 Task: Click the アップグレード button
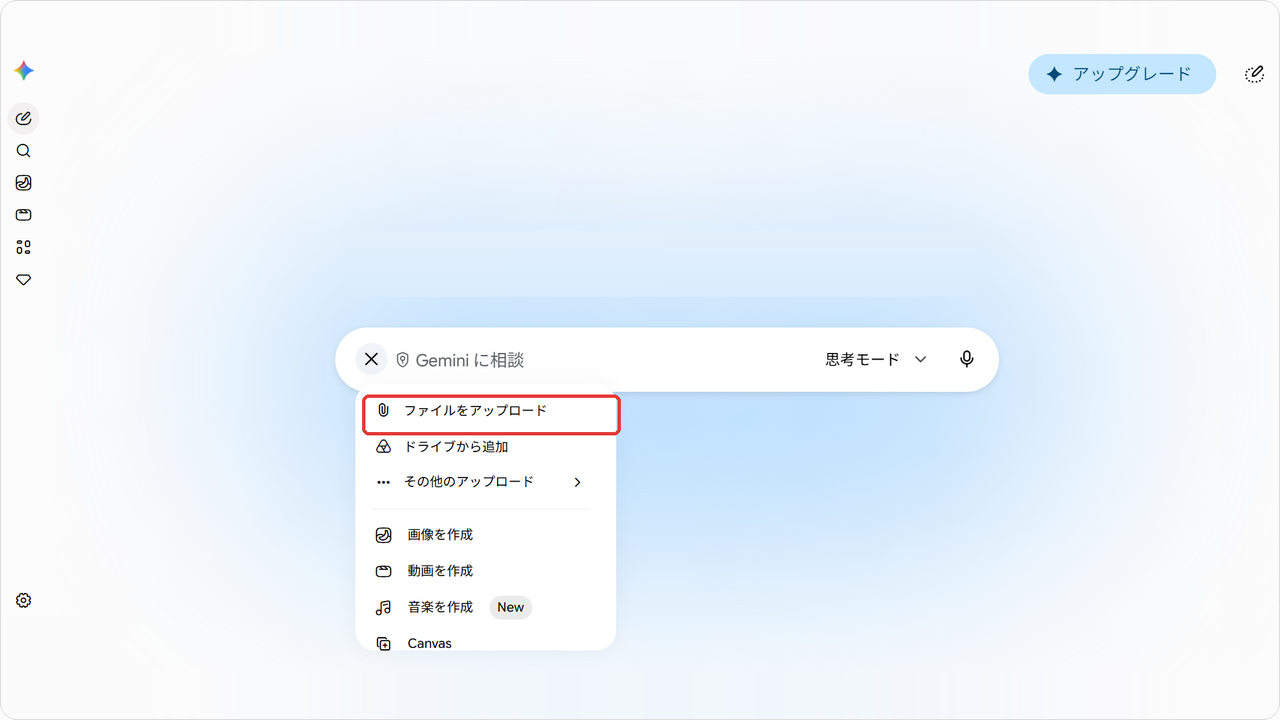1122,74
